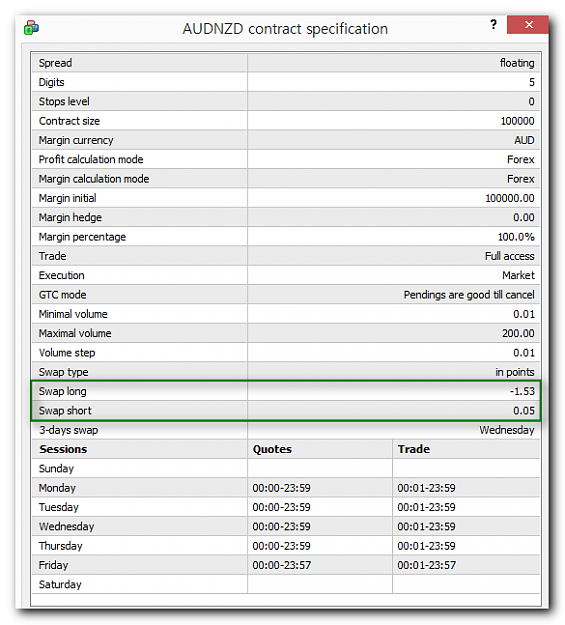The image size is (565, 625).
Task: Select the Swap type label
Action: tap(63, 372)
